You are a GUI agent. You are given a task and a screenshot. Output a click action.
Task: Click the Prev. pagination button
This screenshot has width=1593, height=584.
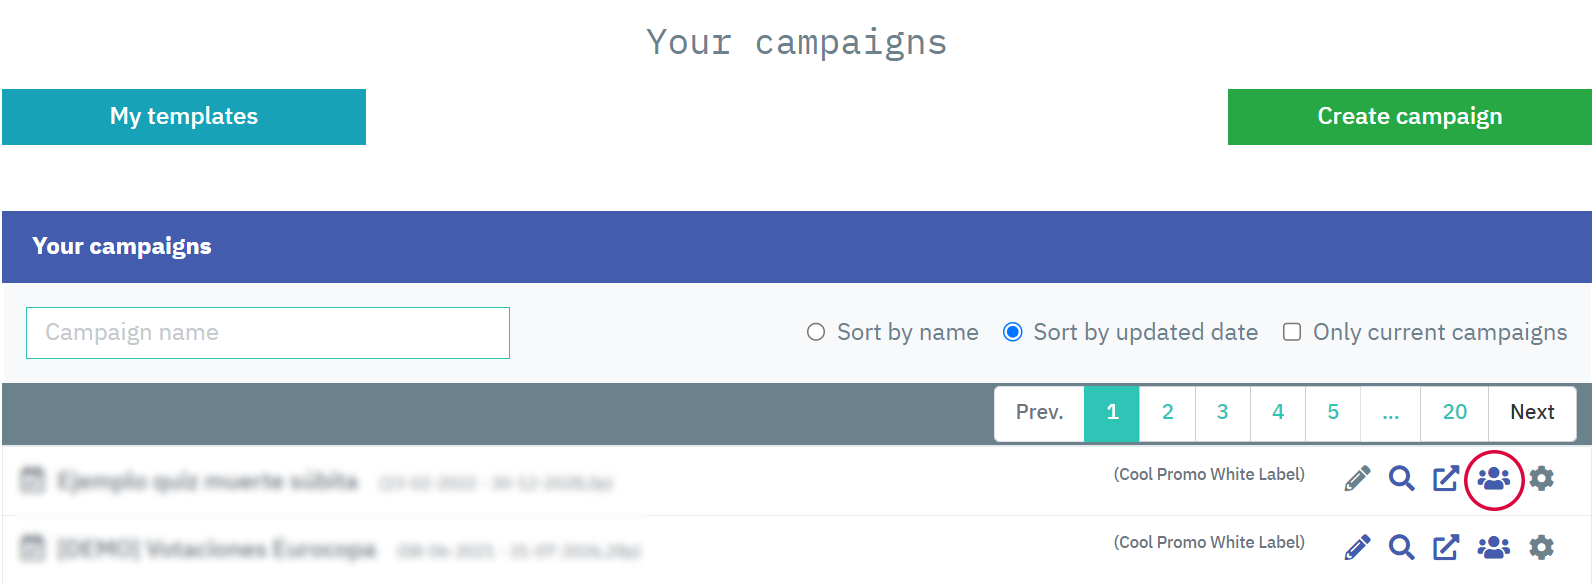pos(1039,413)
